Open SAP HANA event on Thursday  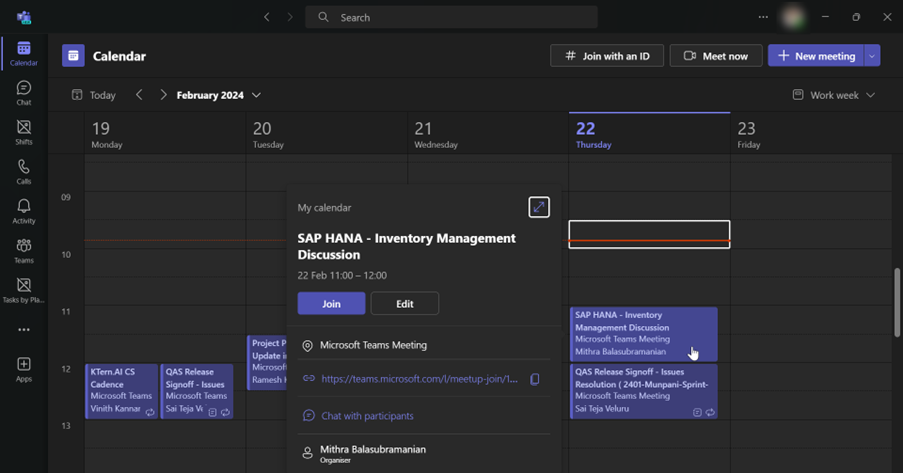pos(644,334)
